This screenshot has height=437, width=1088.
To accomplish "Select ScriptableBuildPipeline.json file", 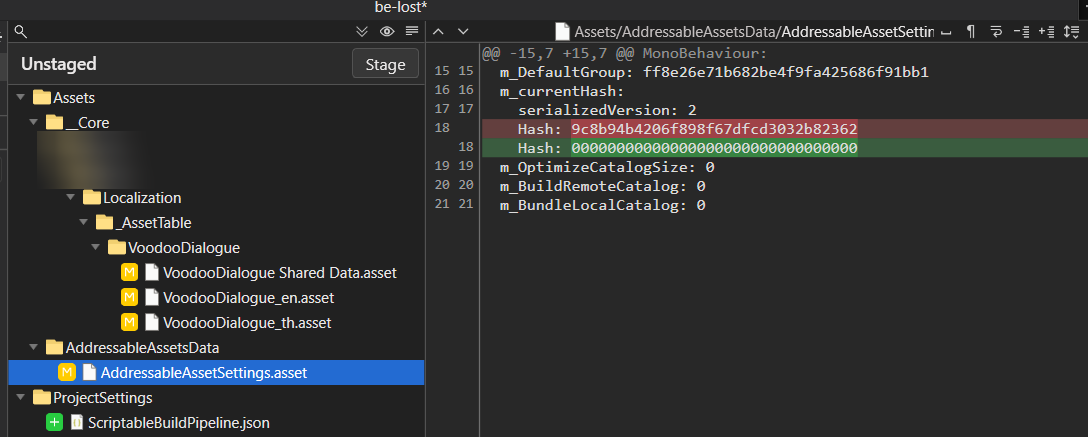I will (x=178, y=423).
